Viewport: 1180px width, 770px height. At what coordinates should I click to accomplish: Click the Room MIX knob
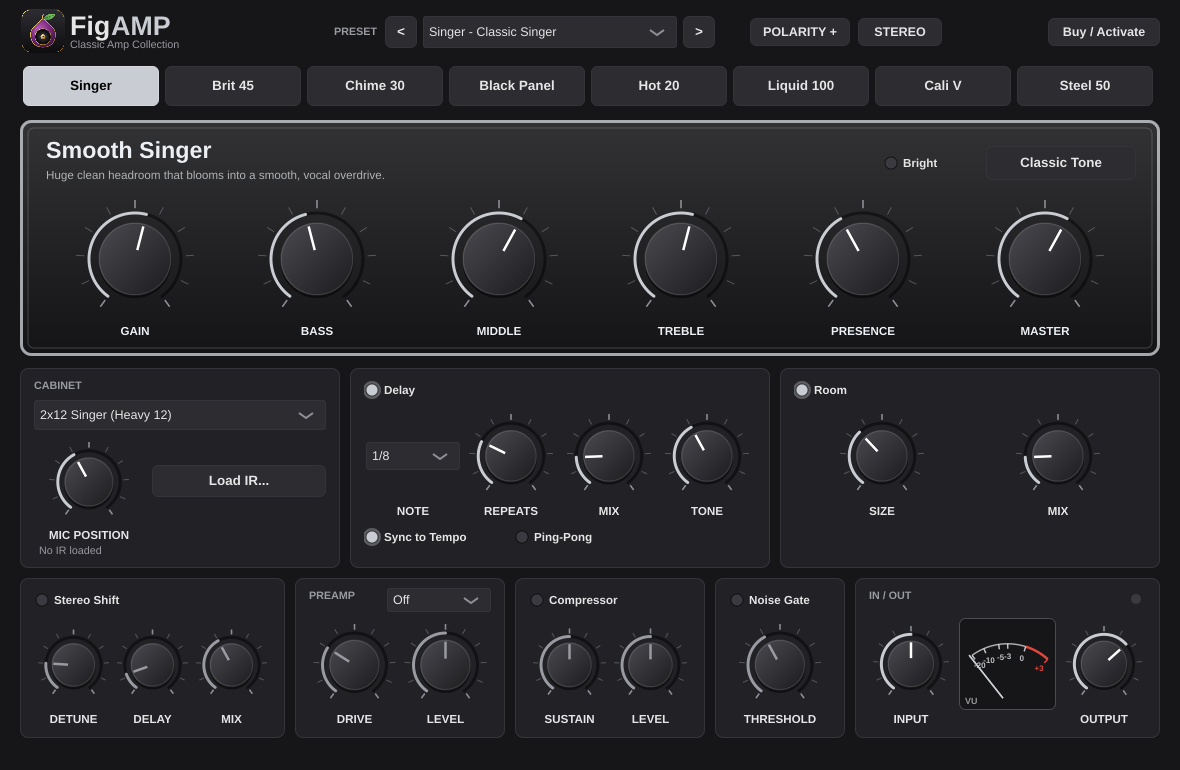click(1058, 455)
